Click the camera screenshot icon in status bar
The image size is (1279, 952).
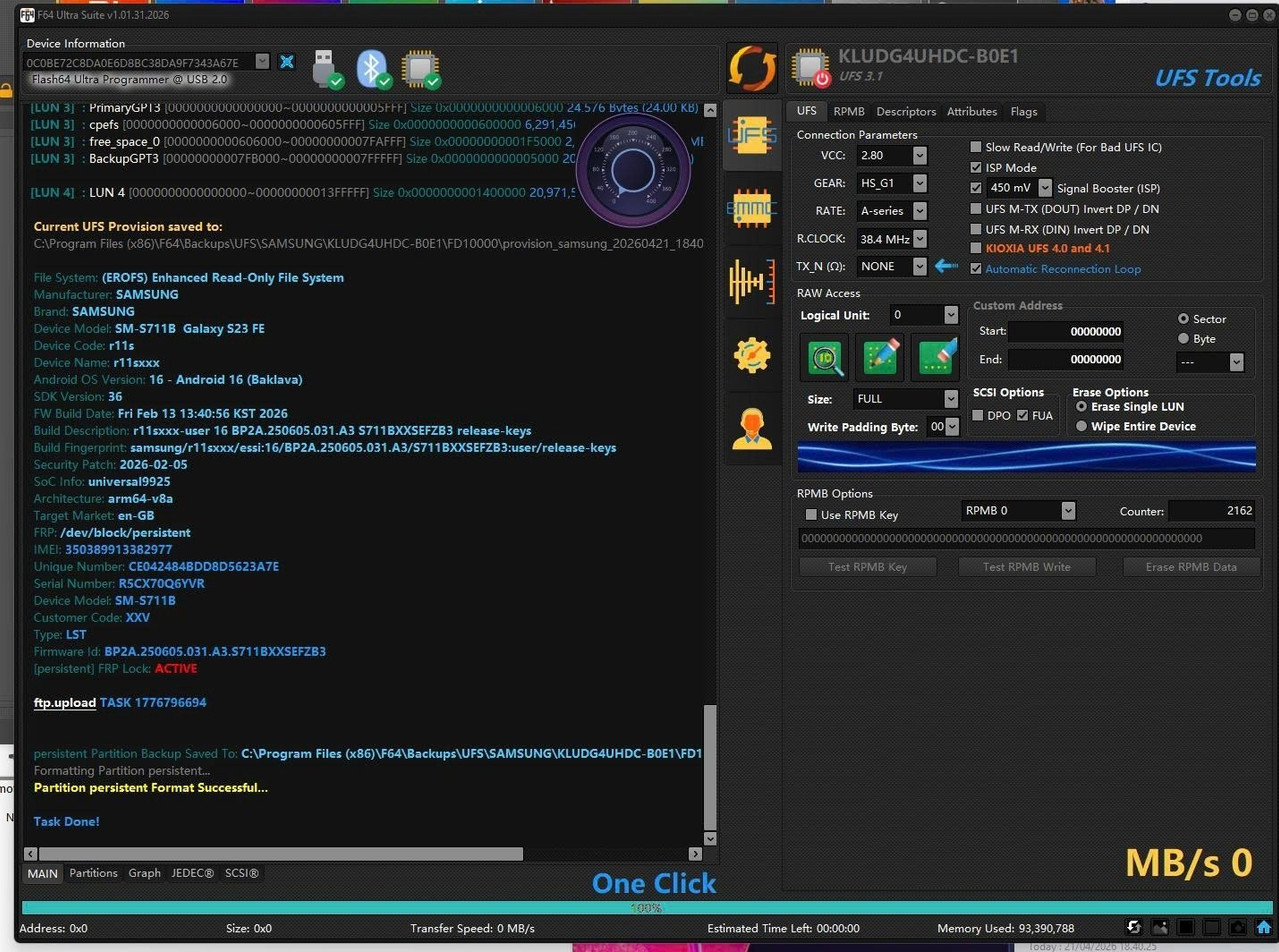[1238, 927]
